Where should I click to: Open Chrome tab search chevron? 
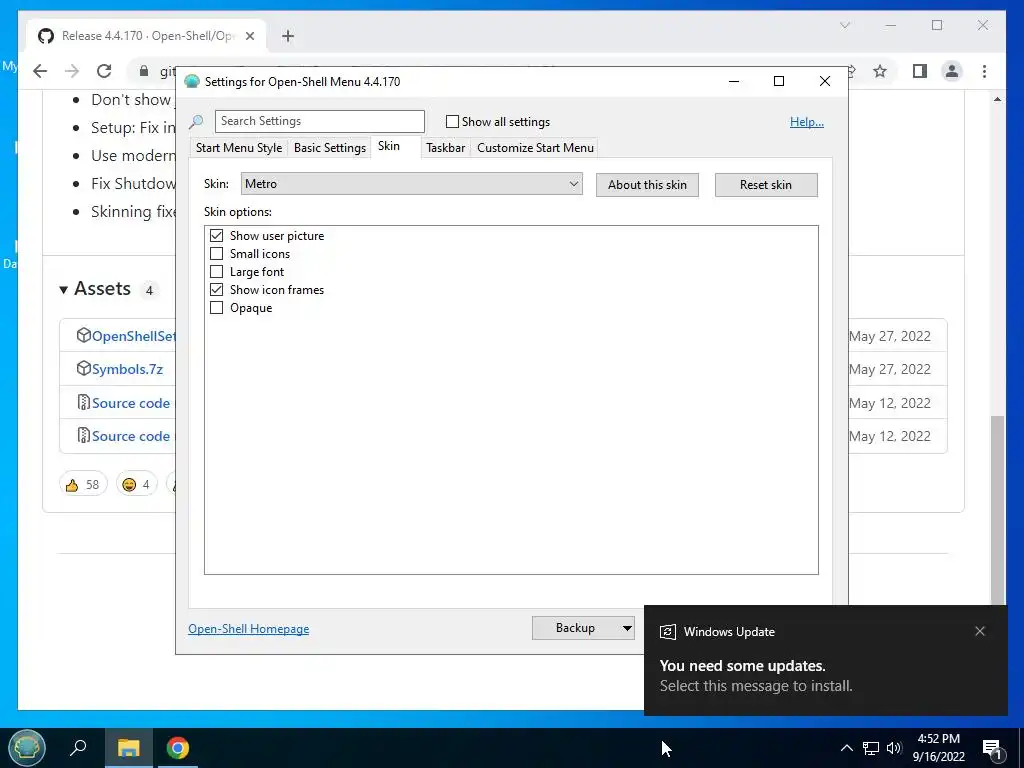[x=844, y=25]
